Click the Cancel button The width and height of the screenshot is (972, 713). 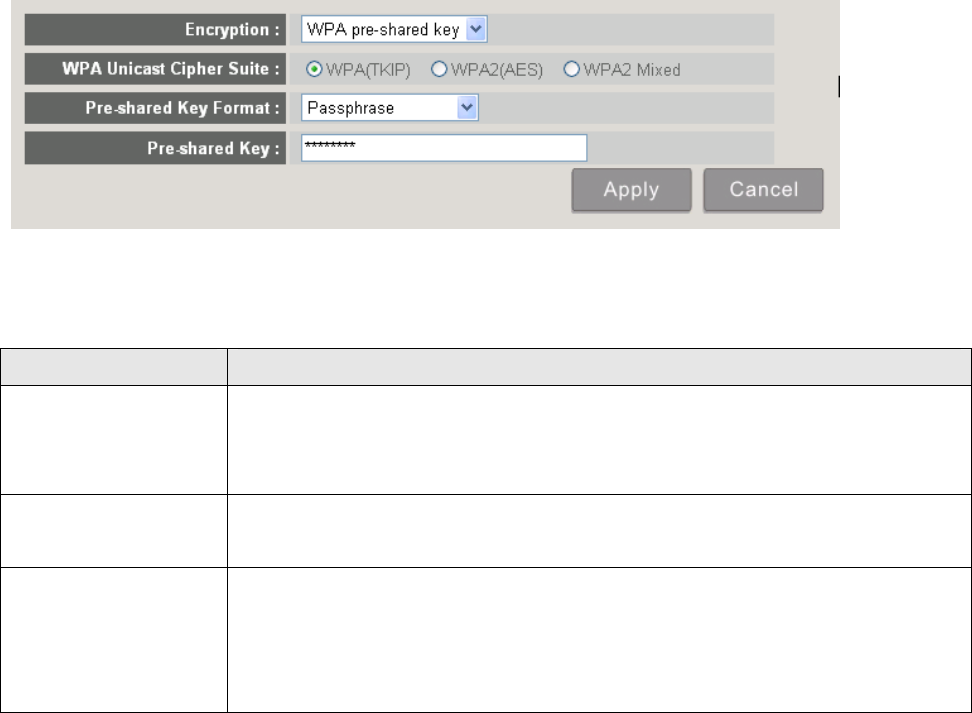[764, 190]
